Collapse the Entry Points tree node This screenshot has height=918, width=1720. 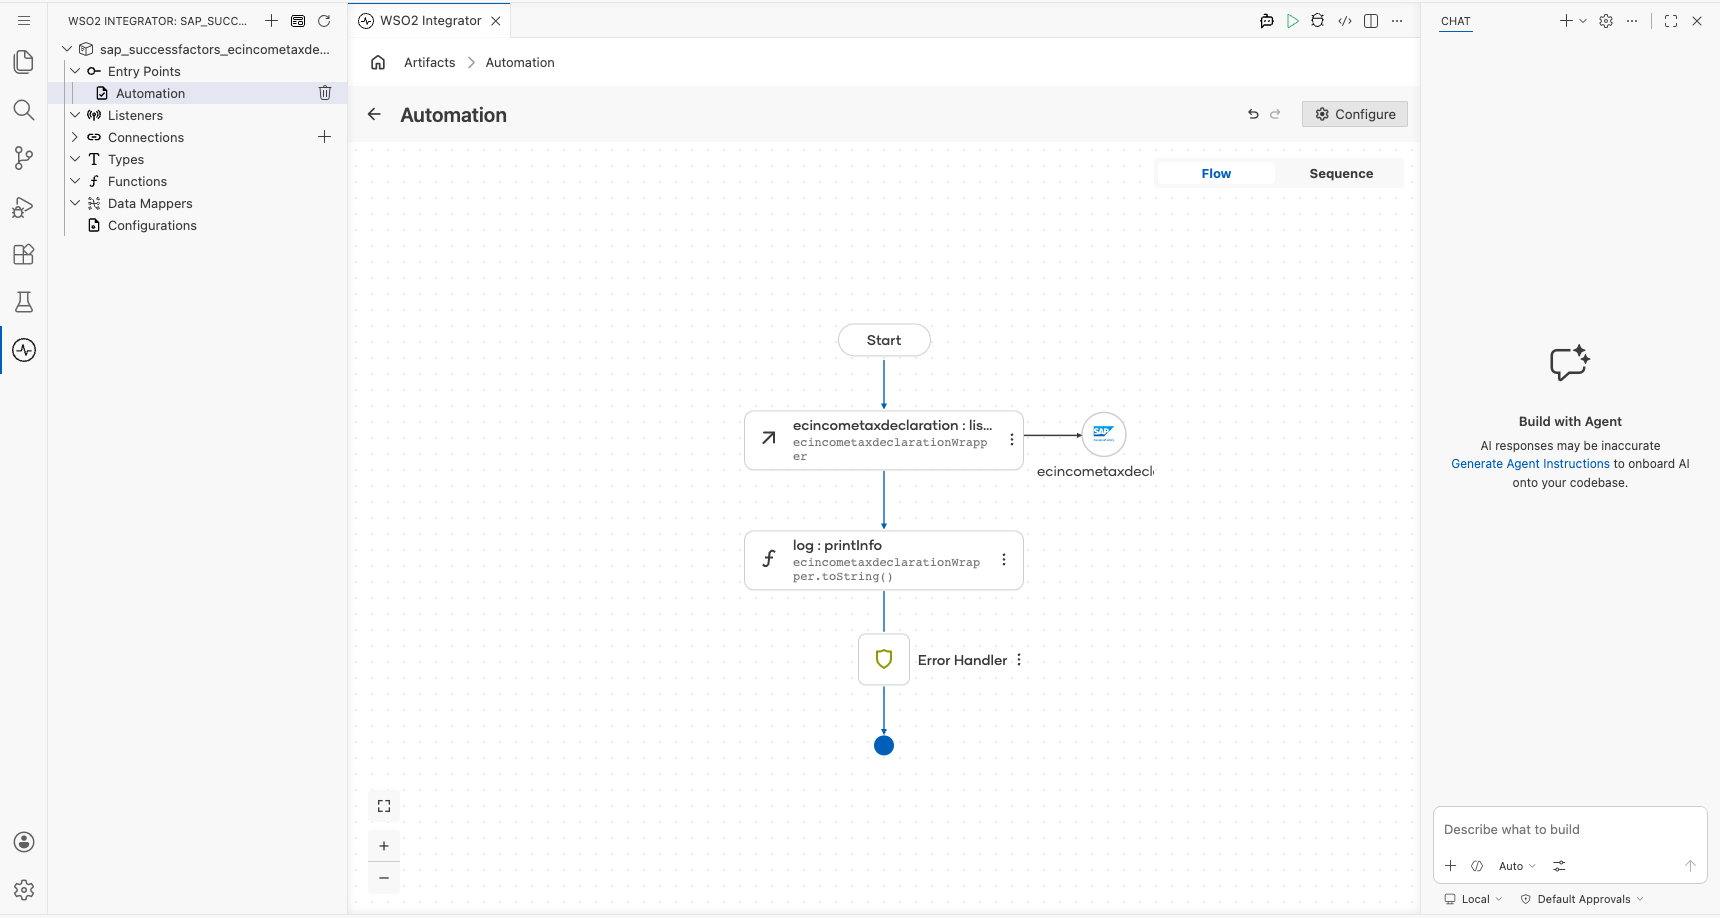(75, 71)
